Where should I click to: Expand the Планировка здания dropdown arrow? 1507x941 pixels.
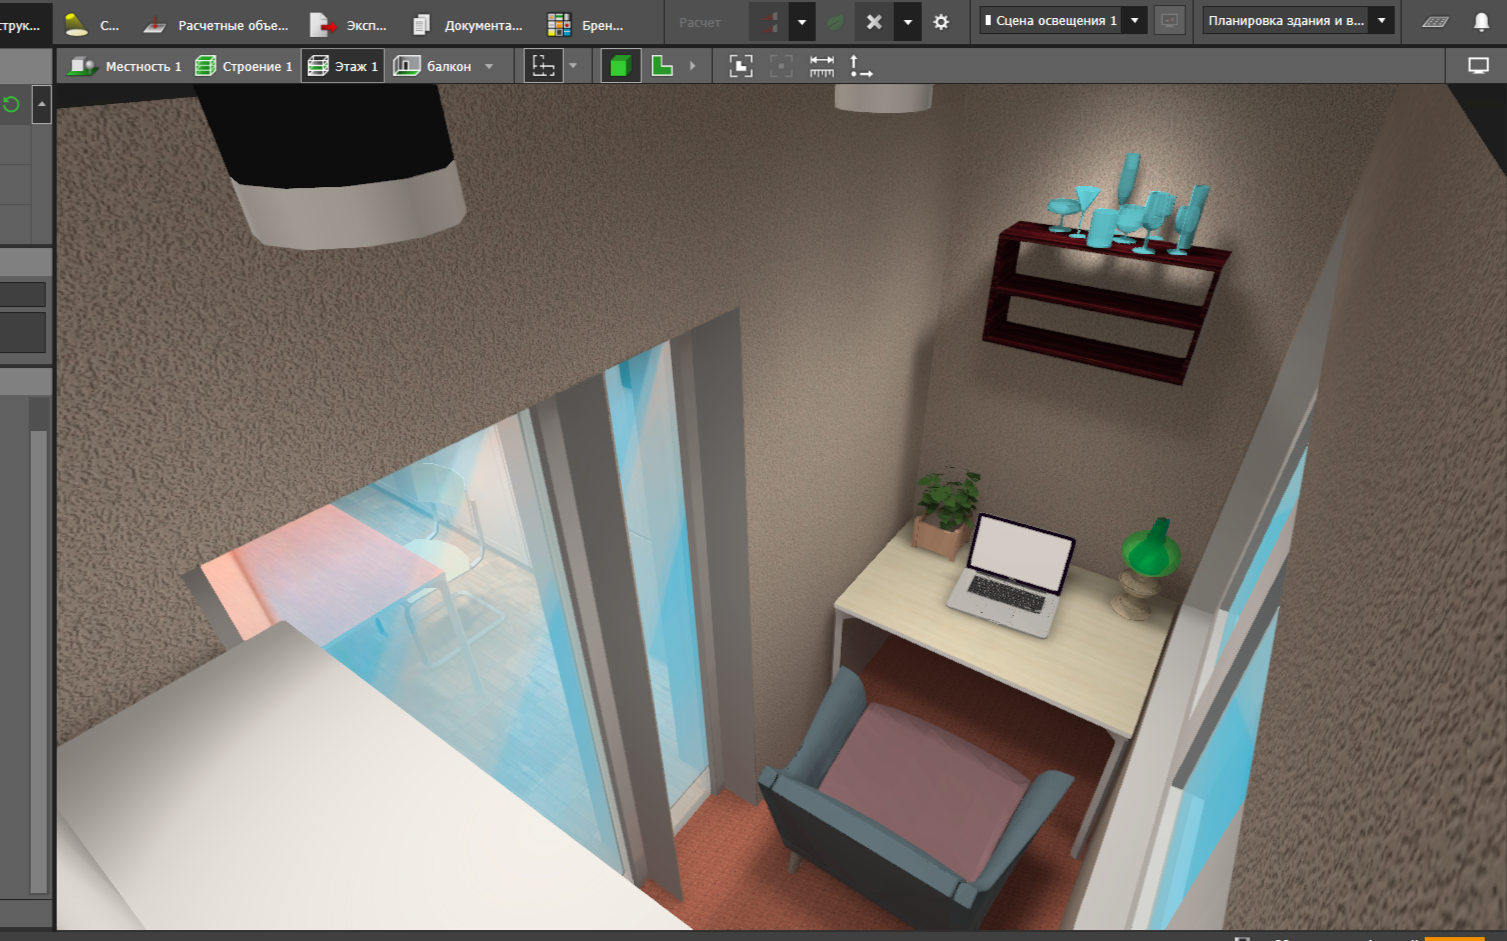pos(1382,20)
